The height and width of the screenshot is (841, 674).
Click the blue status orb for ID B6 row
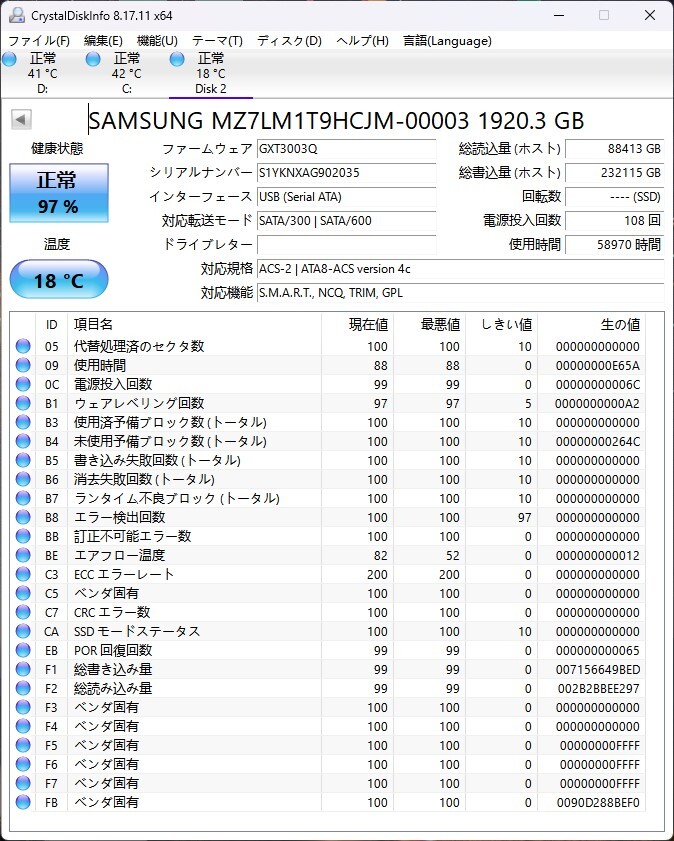click(23, 479)
